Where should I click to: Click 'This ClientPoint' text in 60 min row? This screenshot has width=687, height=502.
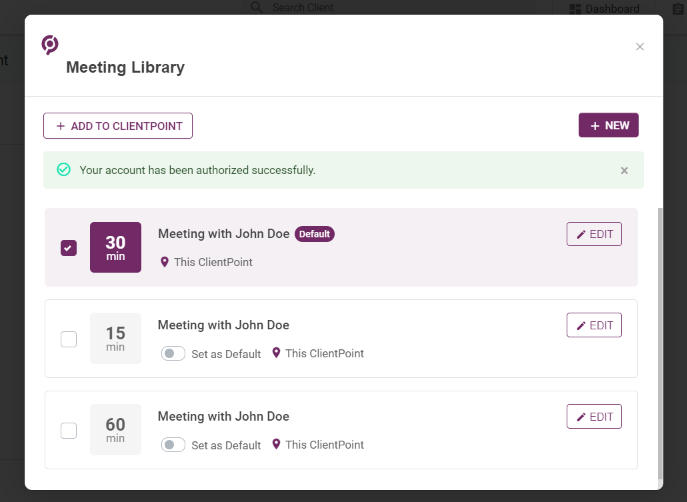(x=325, y=445)
